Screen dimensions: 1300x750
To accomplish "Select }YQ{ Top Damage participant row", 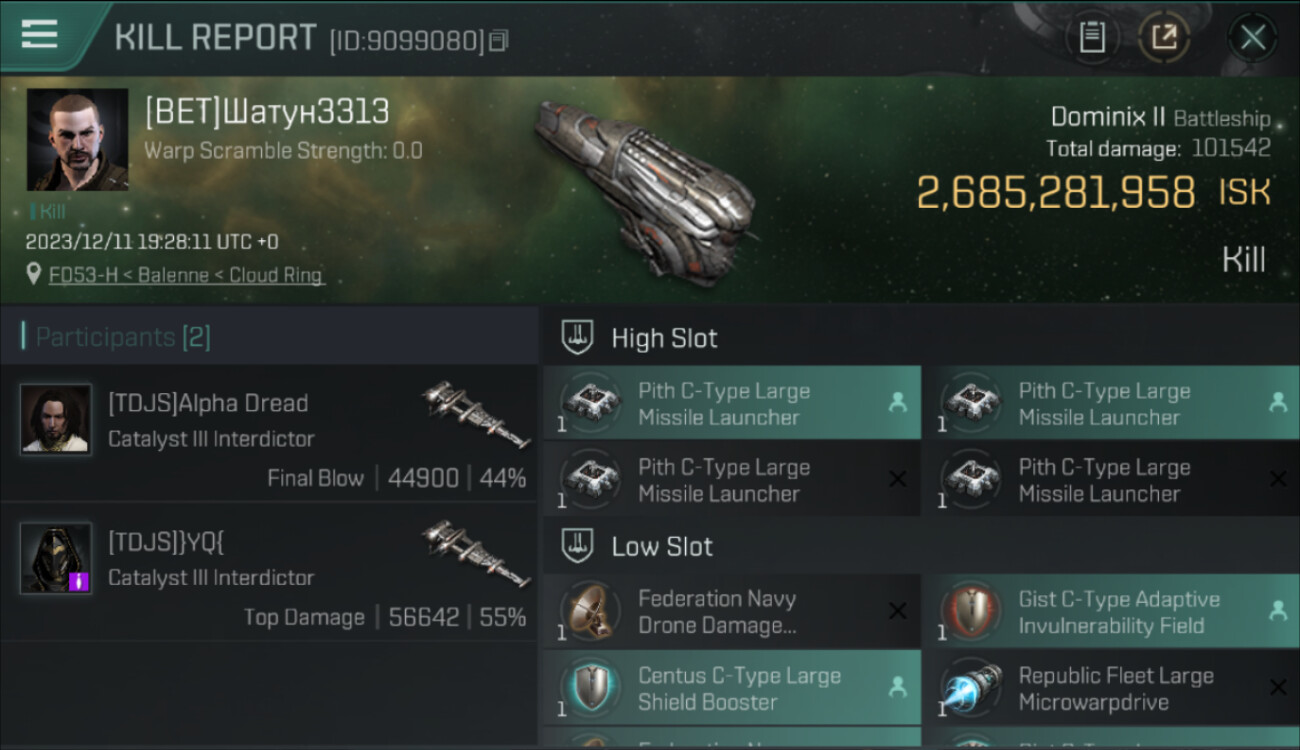I will pos(269,571).
